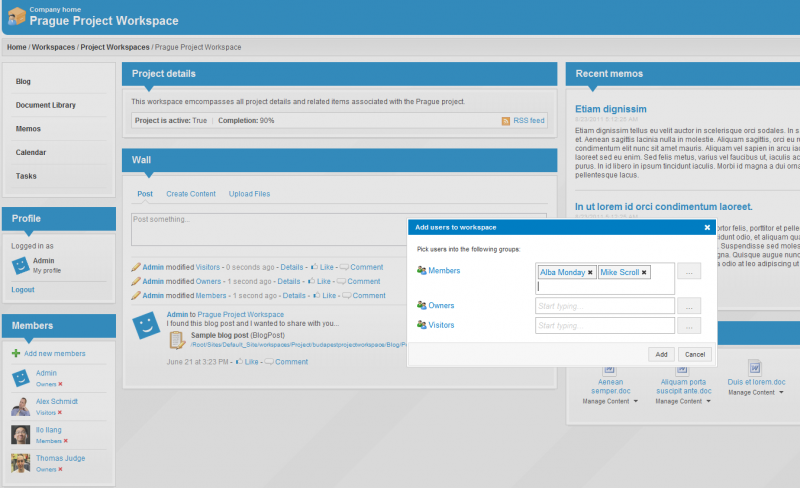The height and width of the screenshot is (488, 800).
Task: Click thumbs-up Like icon on Owners entry
Action: 311,281
